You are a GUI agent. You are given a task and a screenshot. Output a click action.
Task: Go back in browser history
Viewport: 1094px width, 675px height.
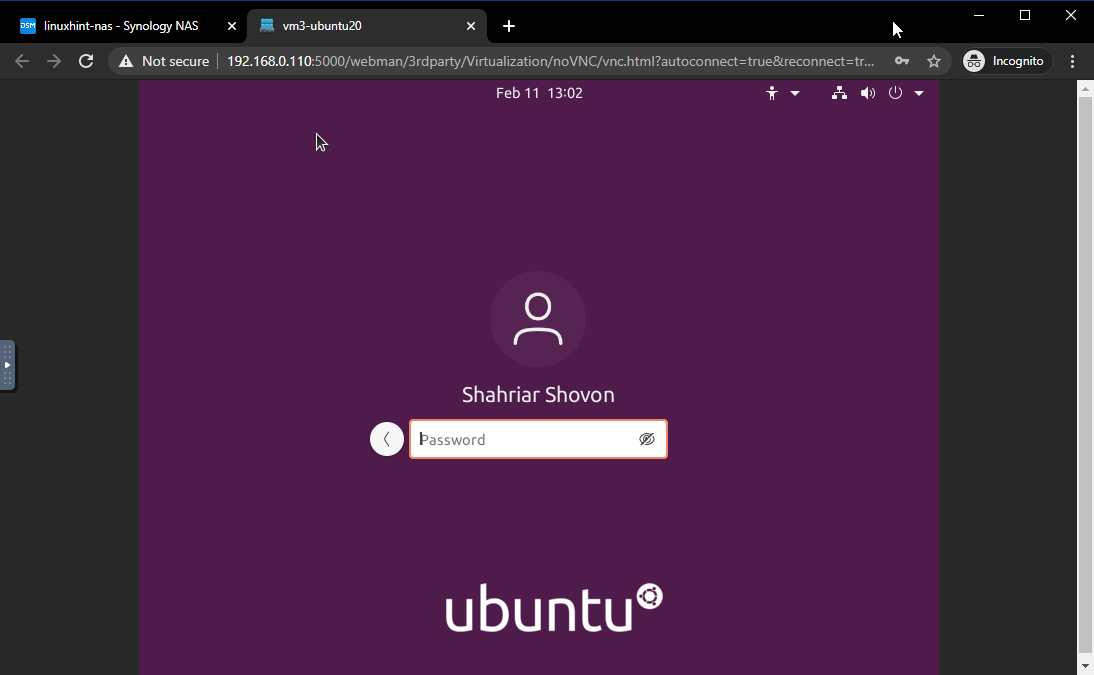[x=22, y=61]
